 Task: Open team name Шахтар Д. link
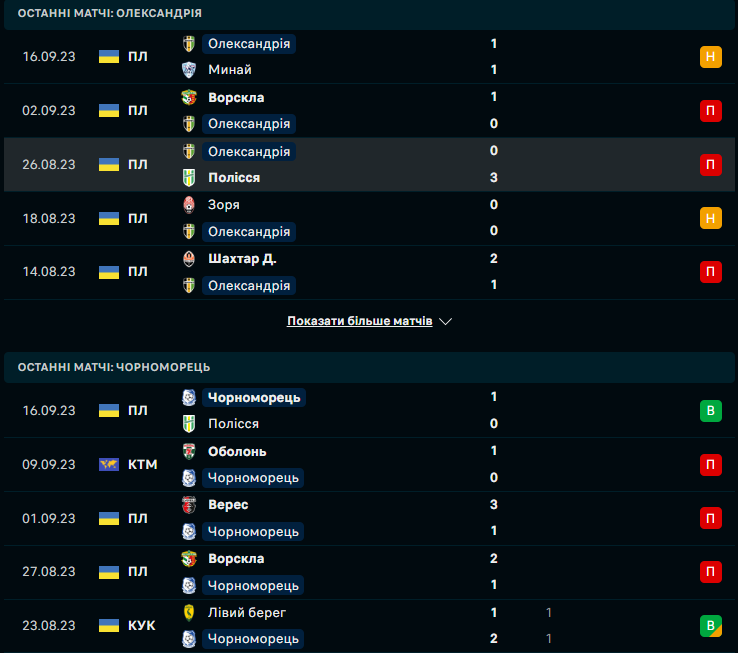pyautogui.click(x=242, y=259)
